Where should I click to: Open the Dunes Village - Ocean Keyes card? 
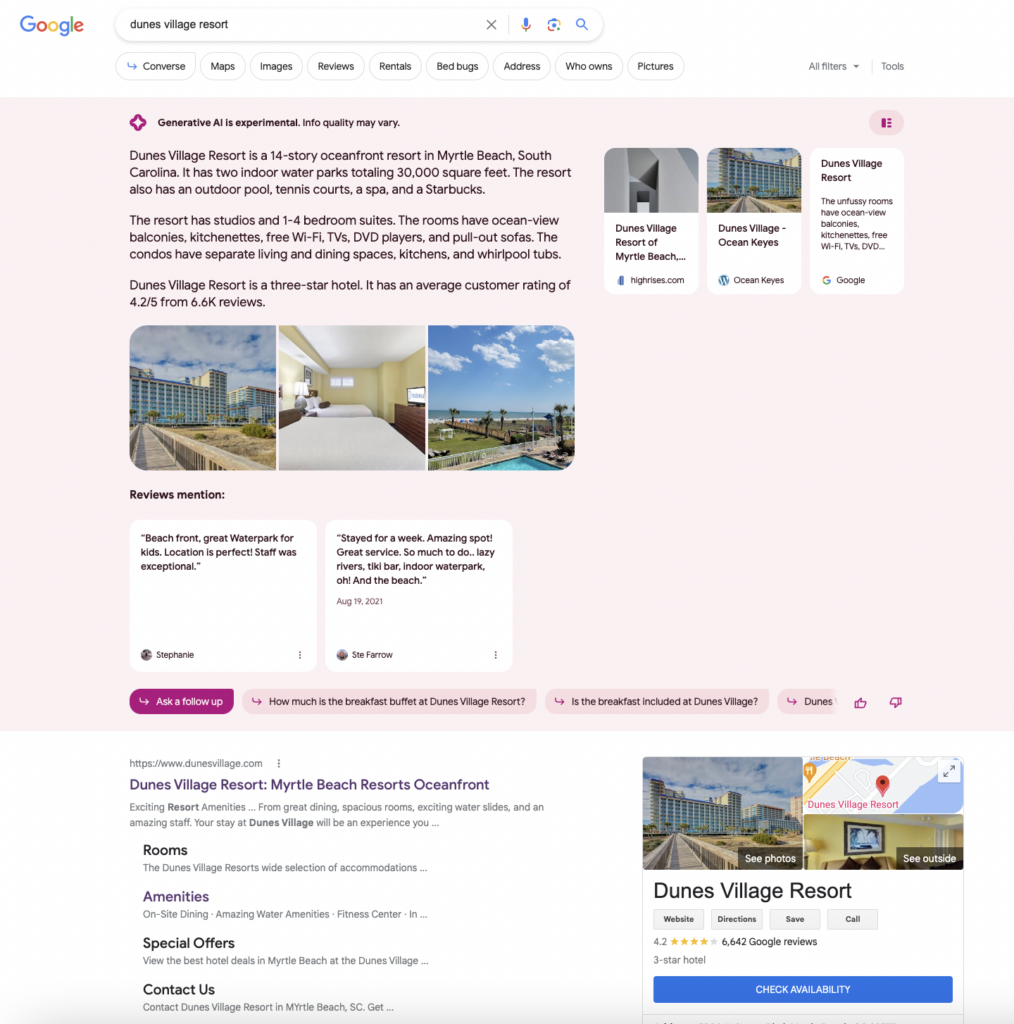pos(753,221)
